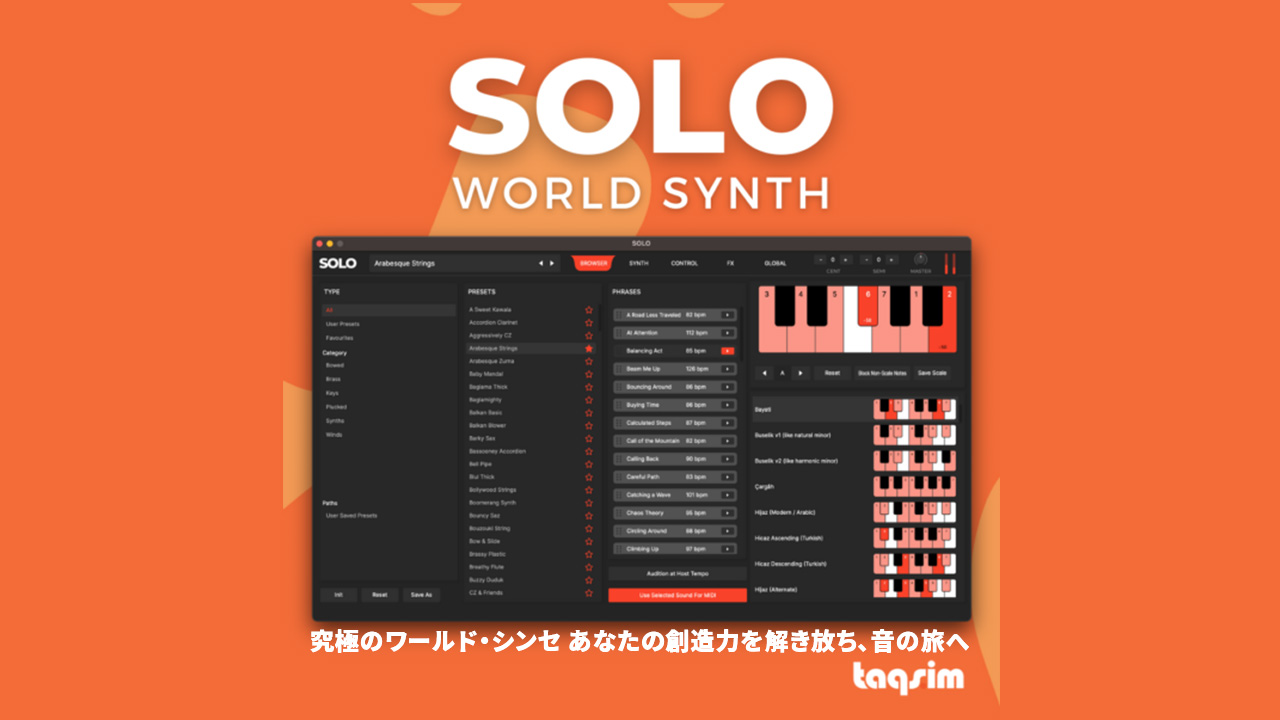The height and width of the screenshot is (720, 1280).
Task: Open the FX tab
Action: click(x=730, y=263)
